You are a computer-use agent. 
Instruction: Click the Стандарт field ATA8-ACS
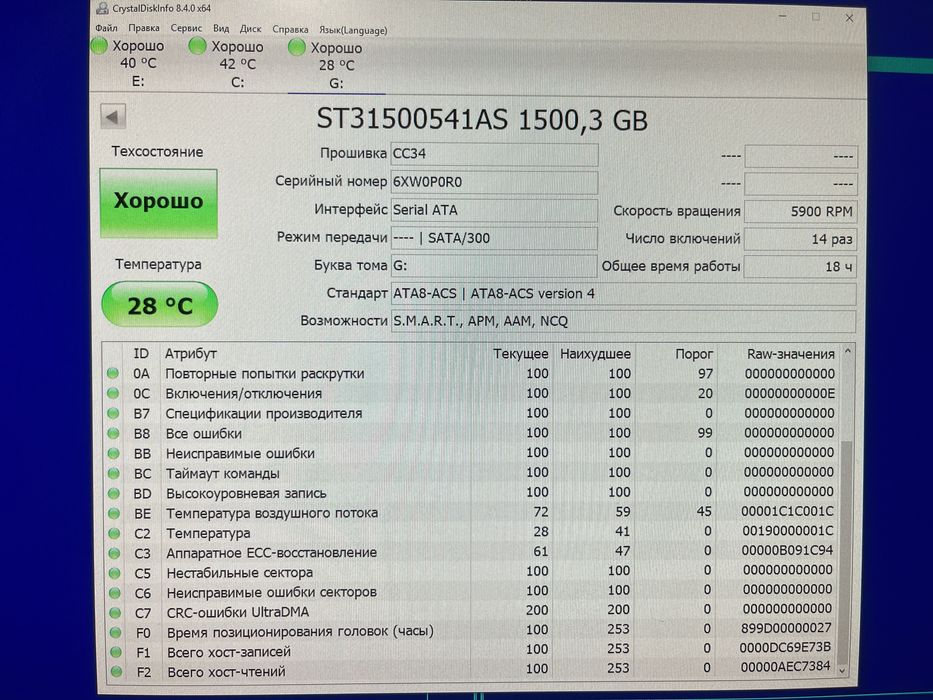coord(624,293)
